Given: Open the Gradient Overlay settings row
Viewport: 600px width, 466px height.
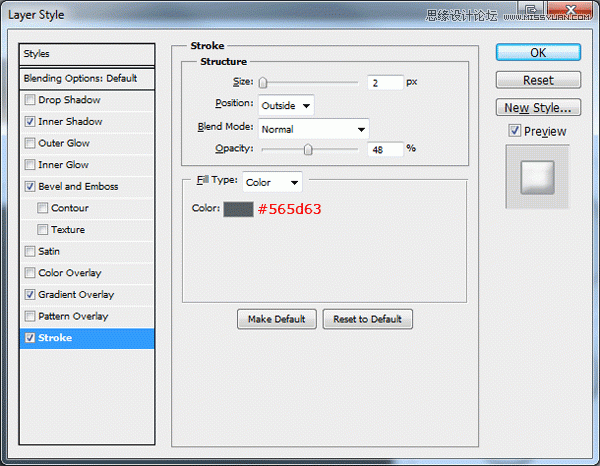Looking at the screenshot, I should click(x=87, y=295).
